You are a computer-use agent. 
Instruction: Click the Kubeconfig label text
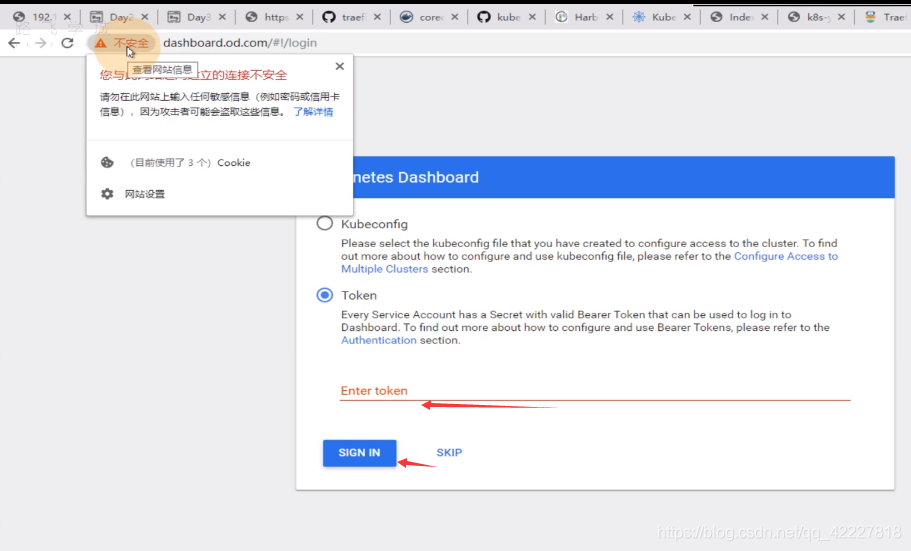point(374,224)
